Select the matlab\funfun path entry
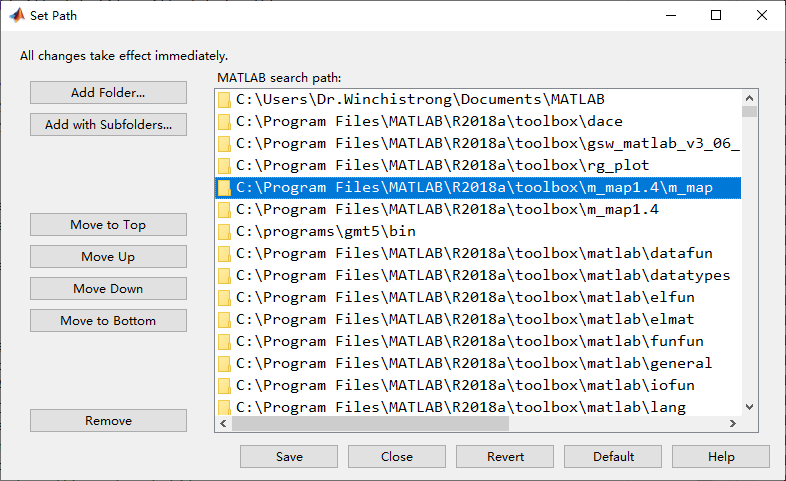 tap(478, 342)
